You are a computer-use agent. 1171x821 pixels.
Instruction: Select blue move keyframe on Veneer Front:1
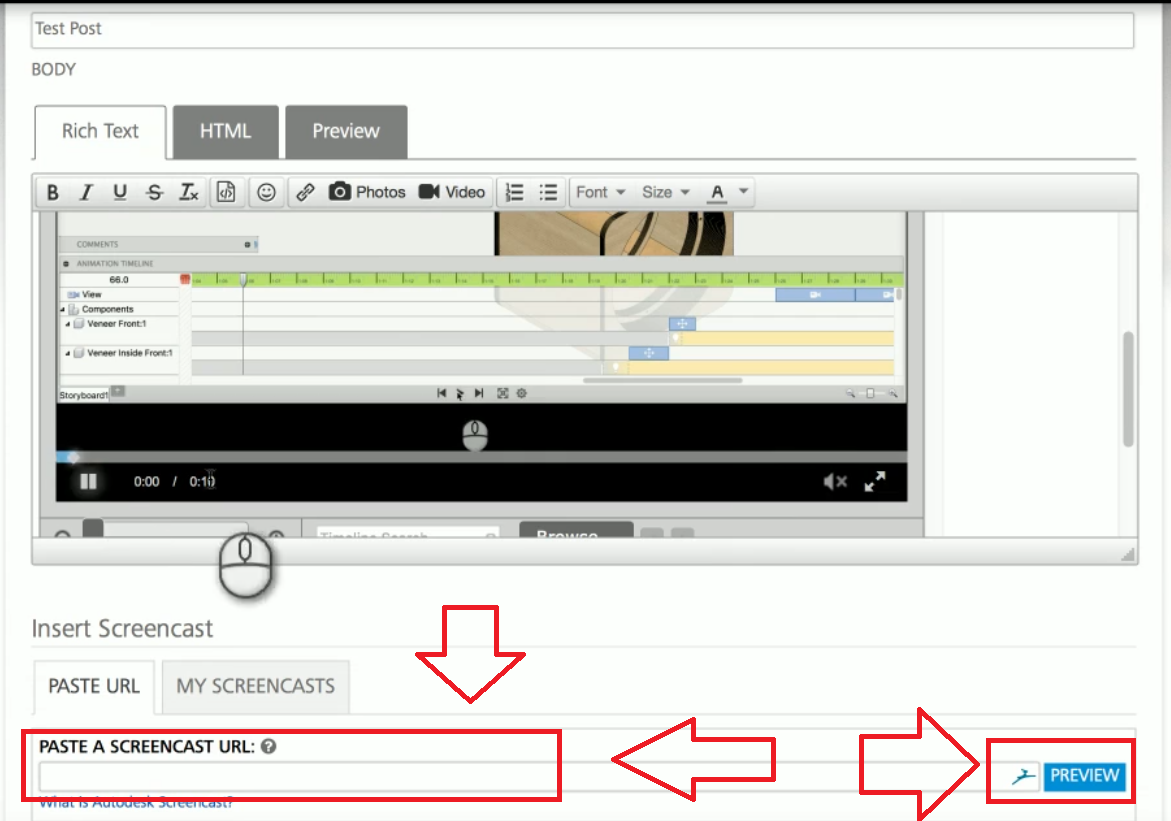[682, 323]
